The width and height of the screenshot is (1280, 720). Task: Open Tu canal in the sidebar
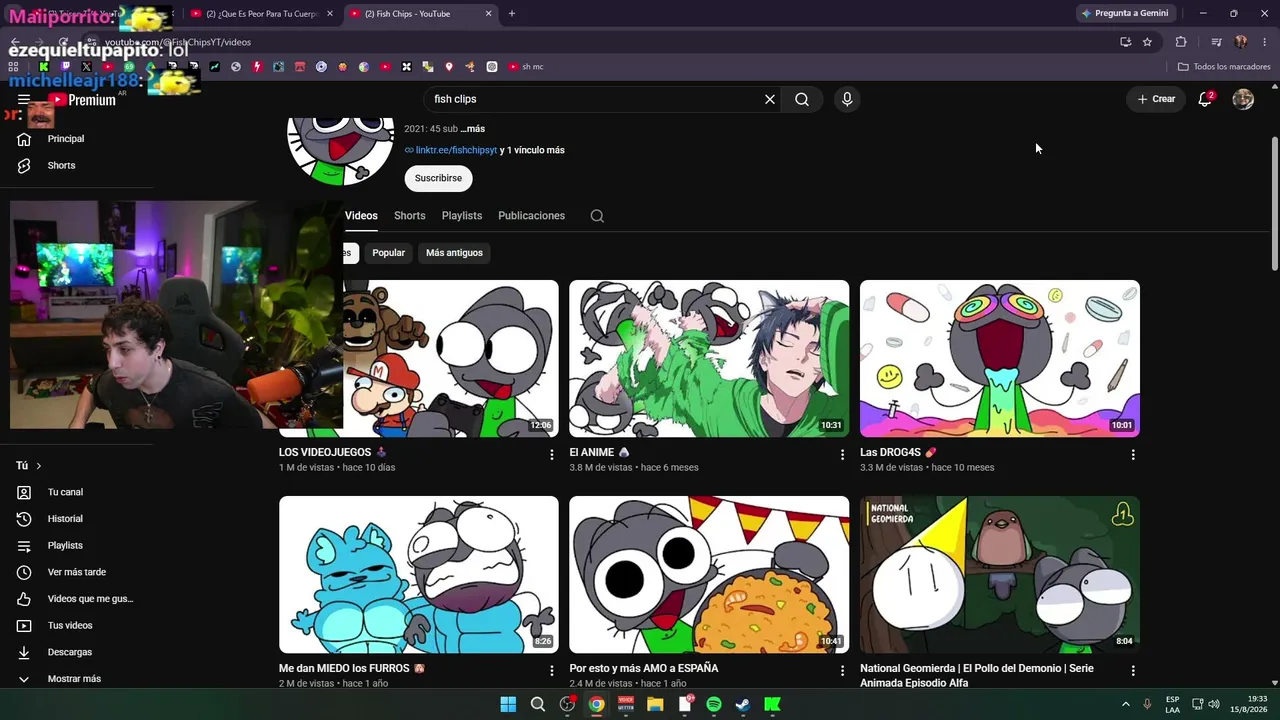(x=66, y=492)
